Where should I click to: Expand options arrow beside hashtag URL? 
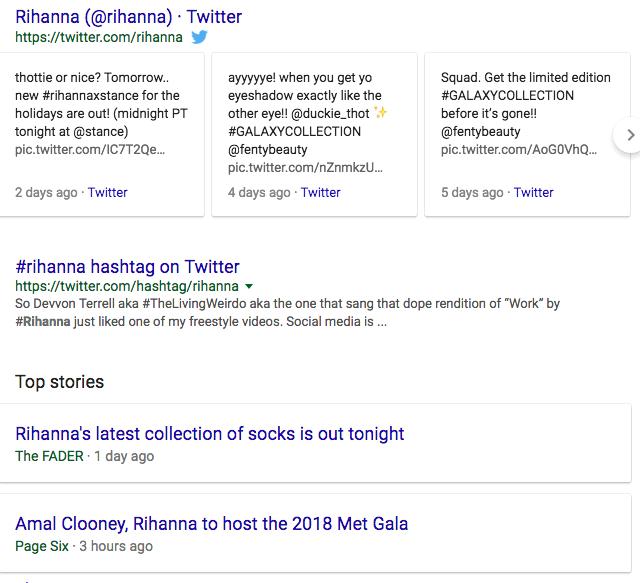coord(249,287)
